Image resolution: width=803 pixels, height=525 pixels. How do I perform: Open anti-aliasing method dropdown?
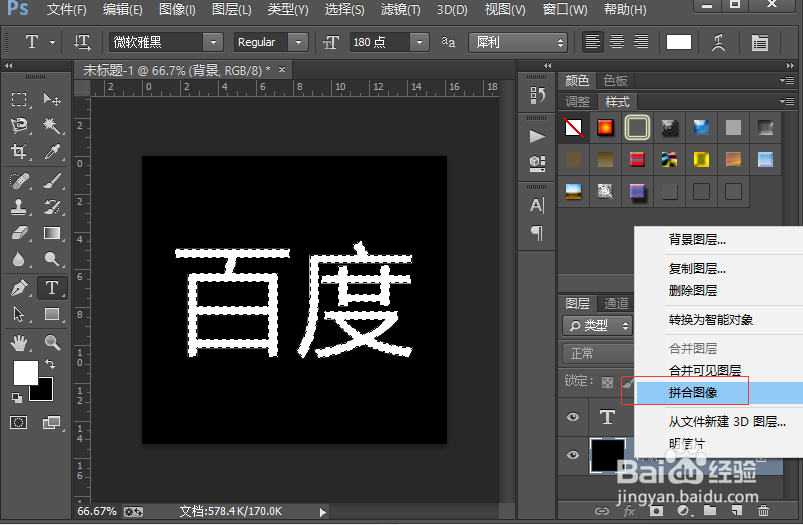518,42
